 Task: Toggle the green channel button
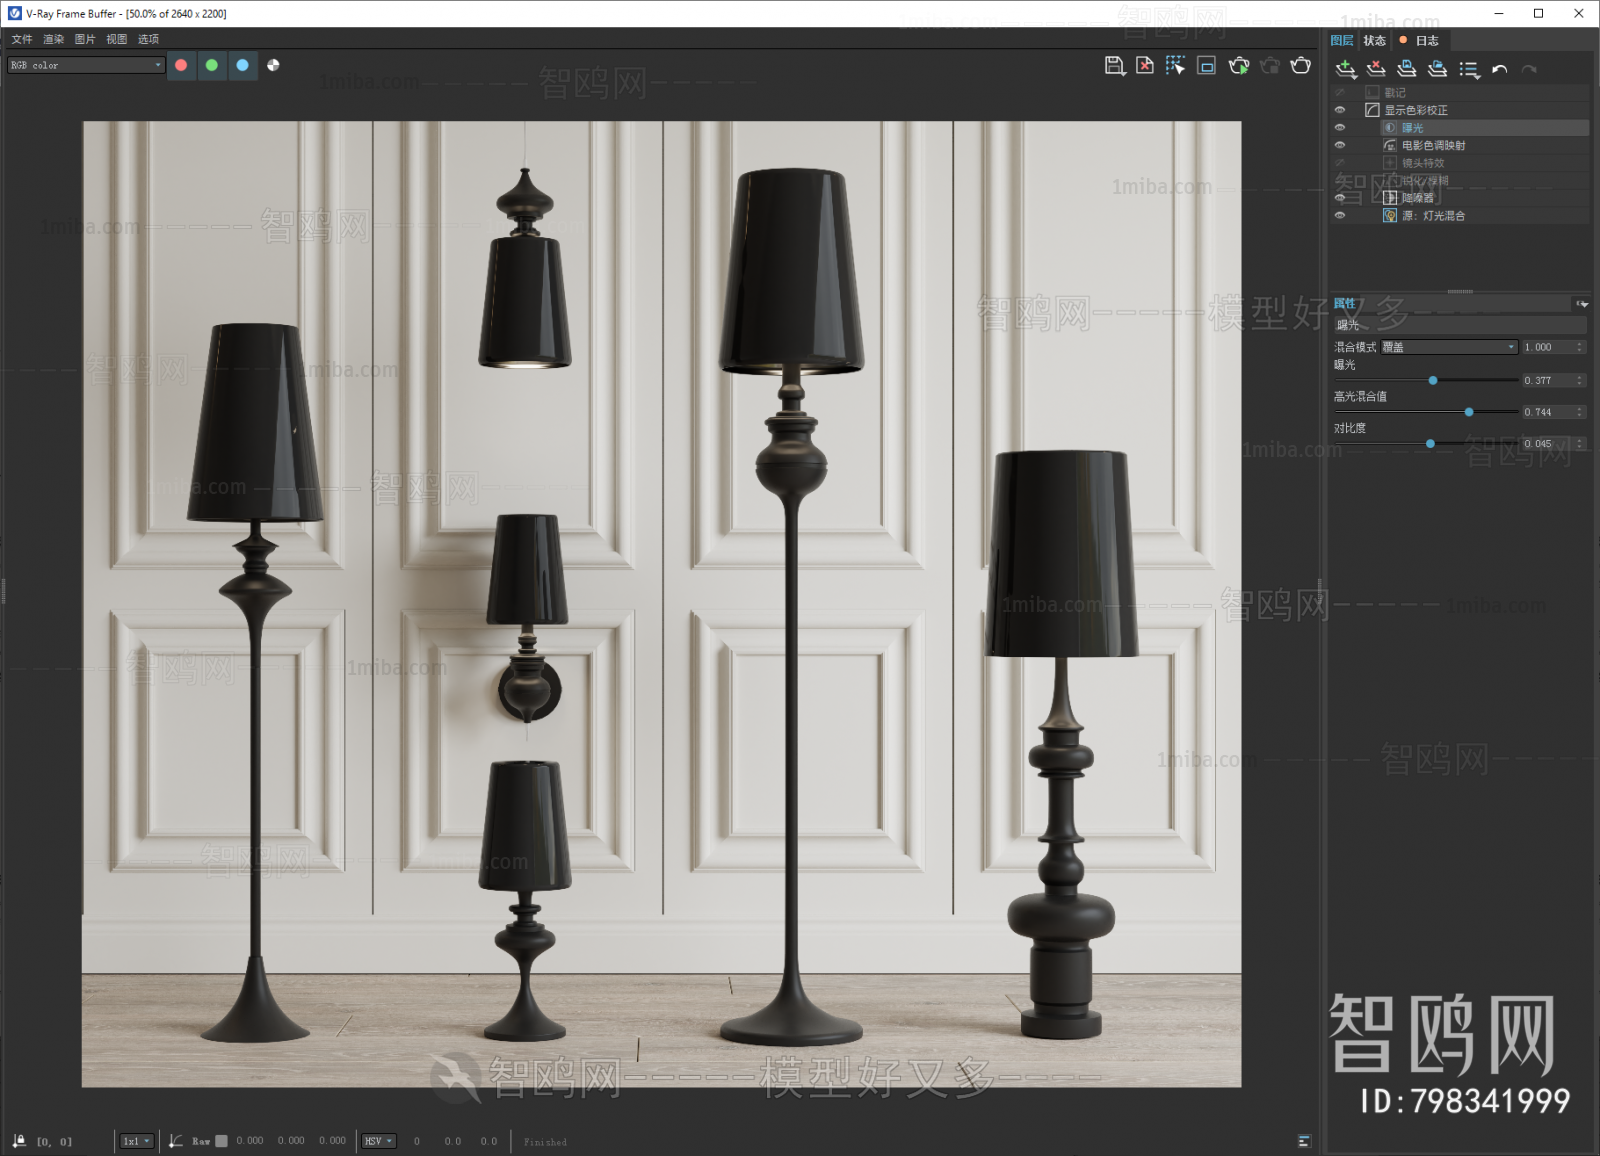coord(212,65)
